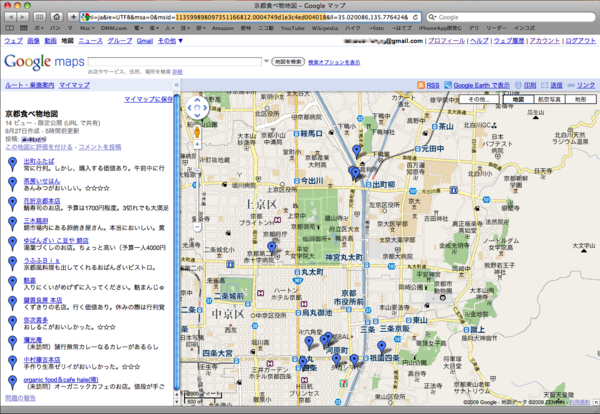Click the Home icon in Safari toolbar
The width and height of the screenshot is (600, 414).
(57, 17)
